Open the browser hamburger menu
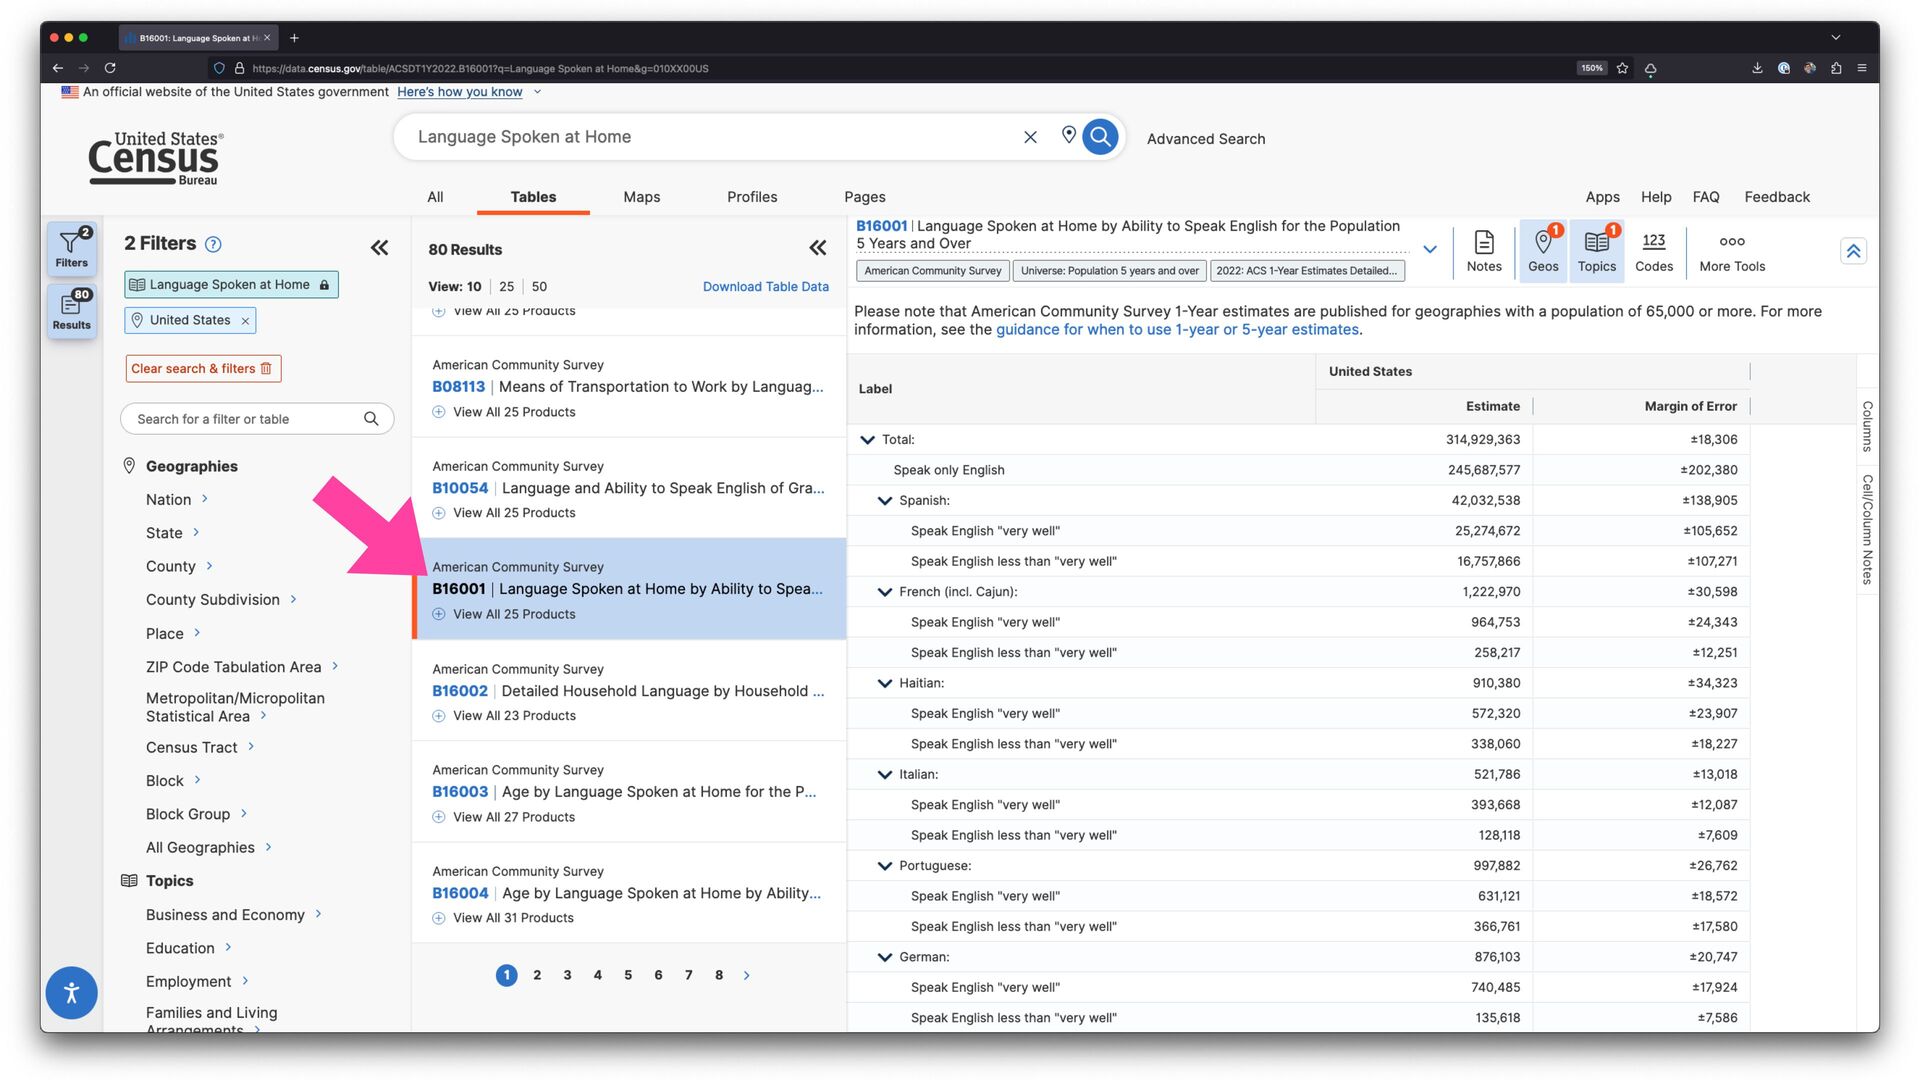1920x1080 pixels. coord(1862,68)
